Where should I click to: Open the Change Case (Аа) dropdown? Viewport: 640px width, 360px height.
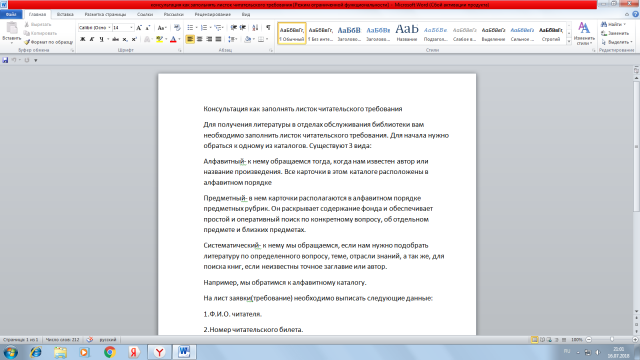click(162, 28)
